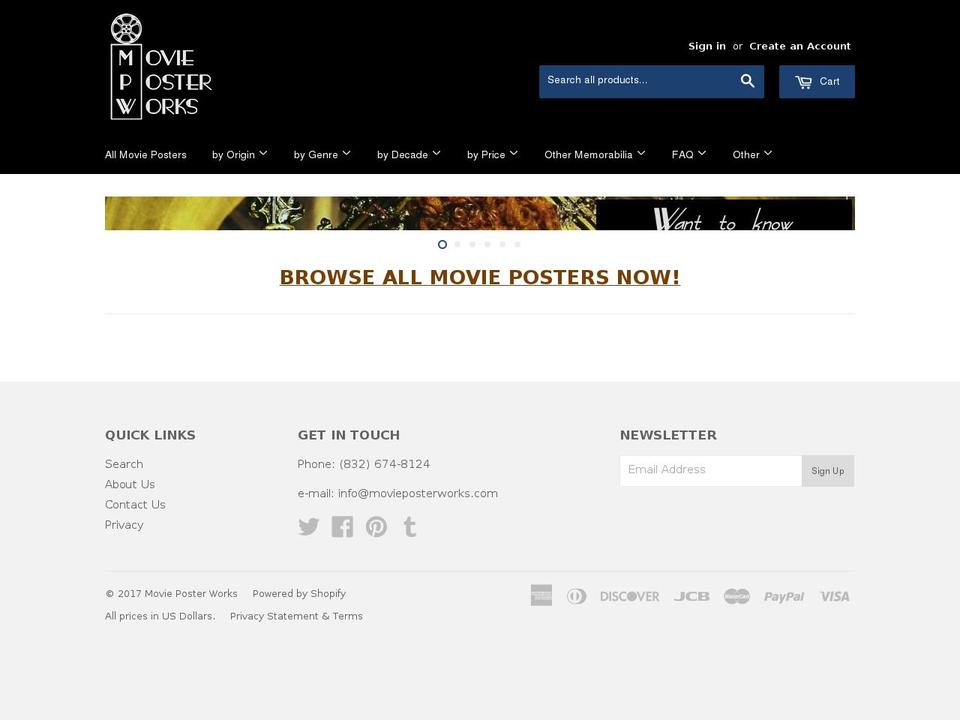Select the fourth slideshow dot
The width and height of the screenshot is (960, 720).
click(x=487, y=244)
